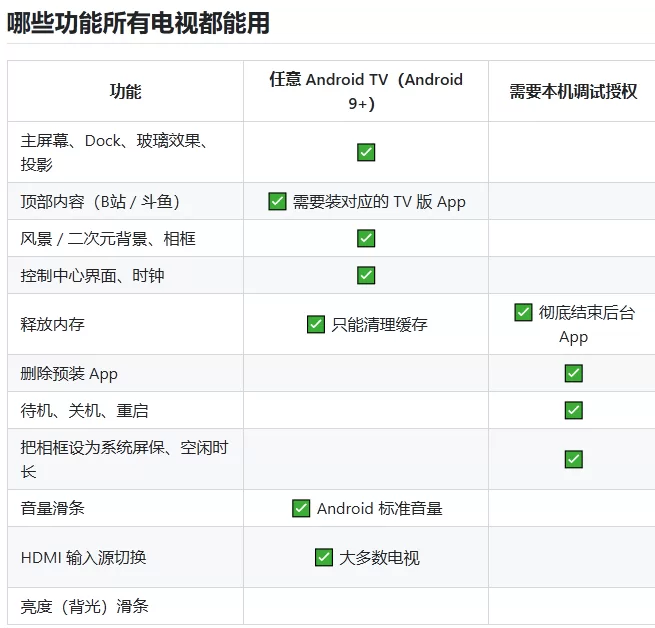Viewport: 655px width, 628px height.
Task: Click the text 彻底结束后台 App
Action: pyautogui.click(x=586, y=325)
